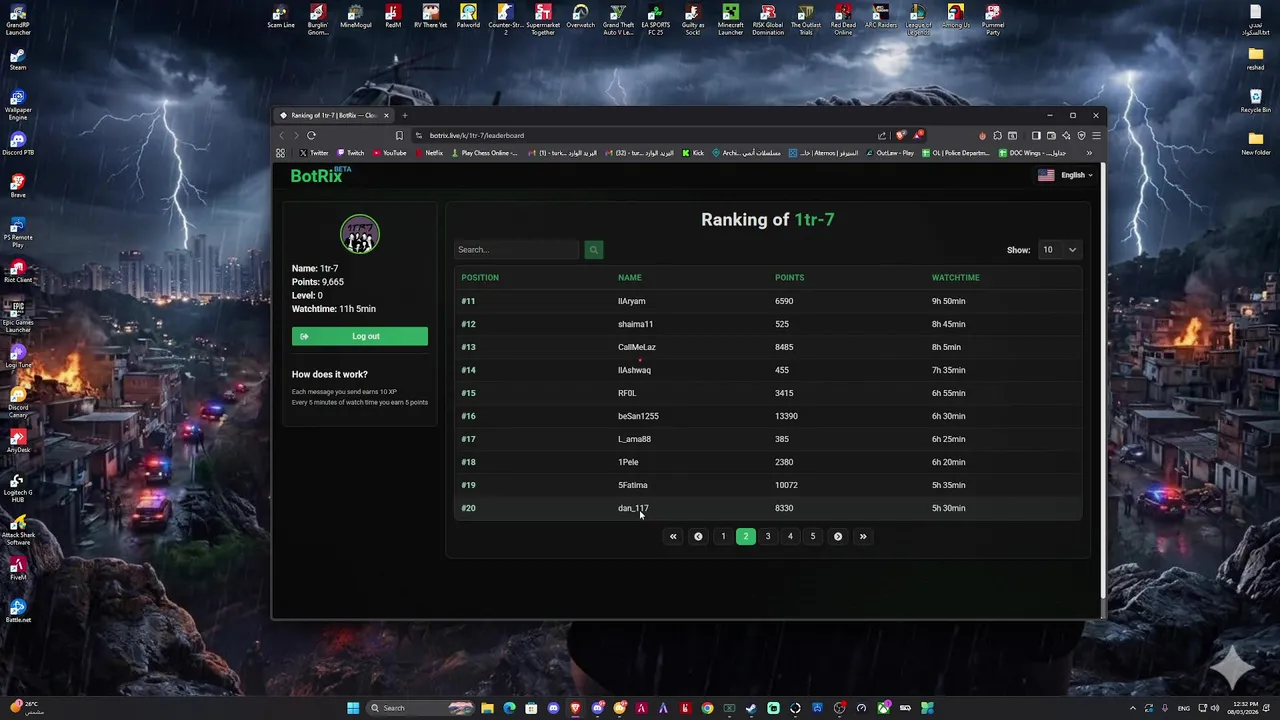Go to leaderboard page 1
The image size is (1280, 720).
pos(723,537)
